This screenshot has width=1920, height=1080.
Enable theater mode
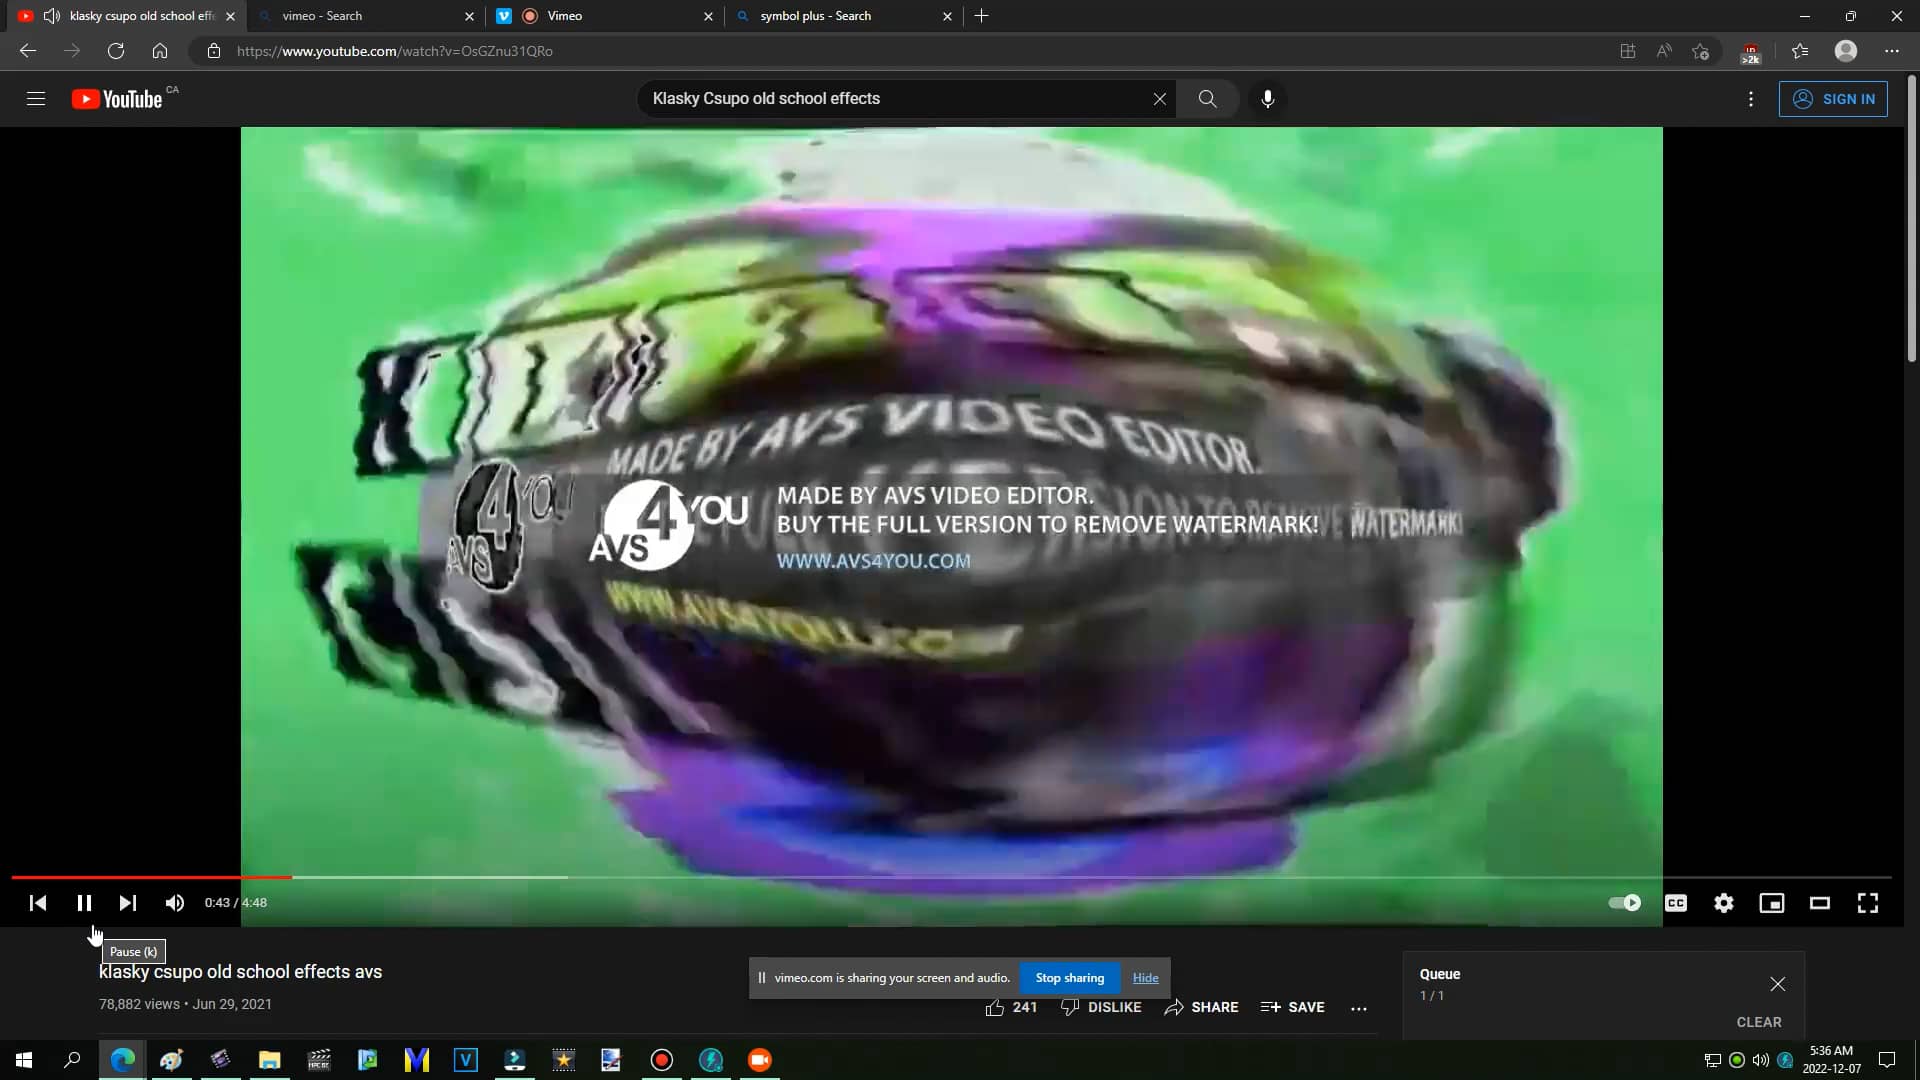point(1819,902)
